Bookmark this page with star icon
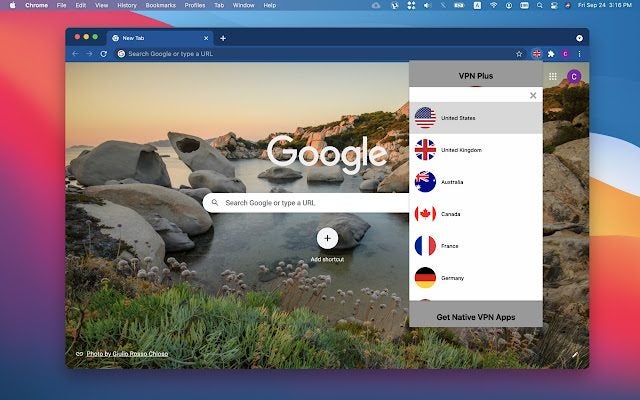This screenshot has height=400, width=640. click(519, 54)
